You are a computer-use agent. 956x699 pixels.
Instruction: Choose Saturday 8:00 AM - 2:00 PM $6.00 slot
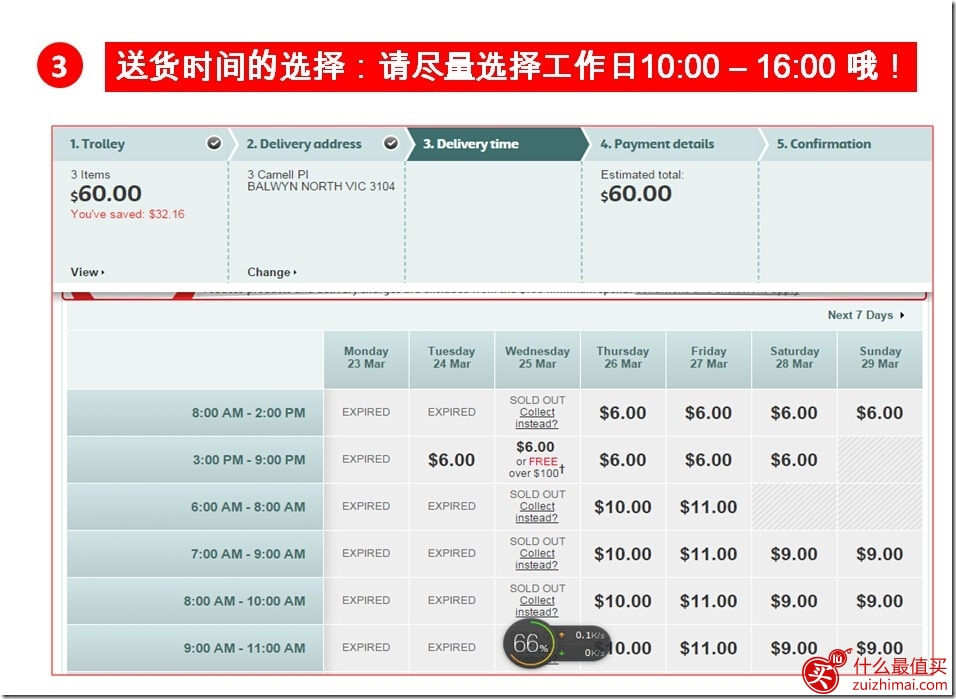[x=794, y=413]
